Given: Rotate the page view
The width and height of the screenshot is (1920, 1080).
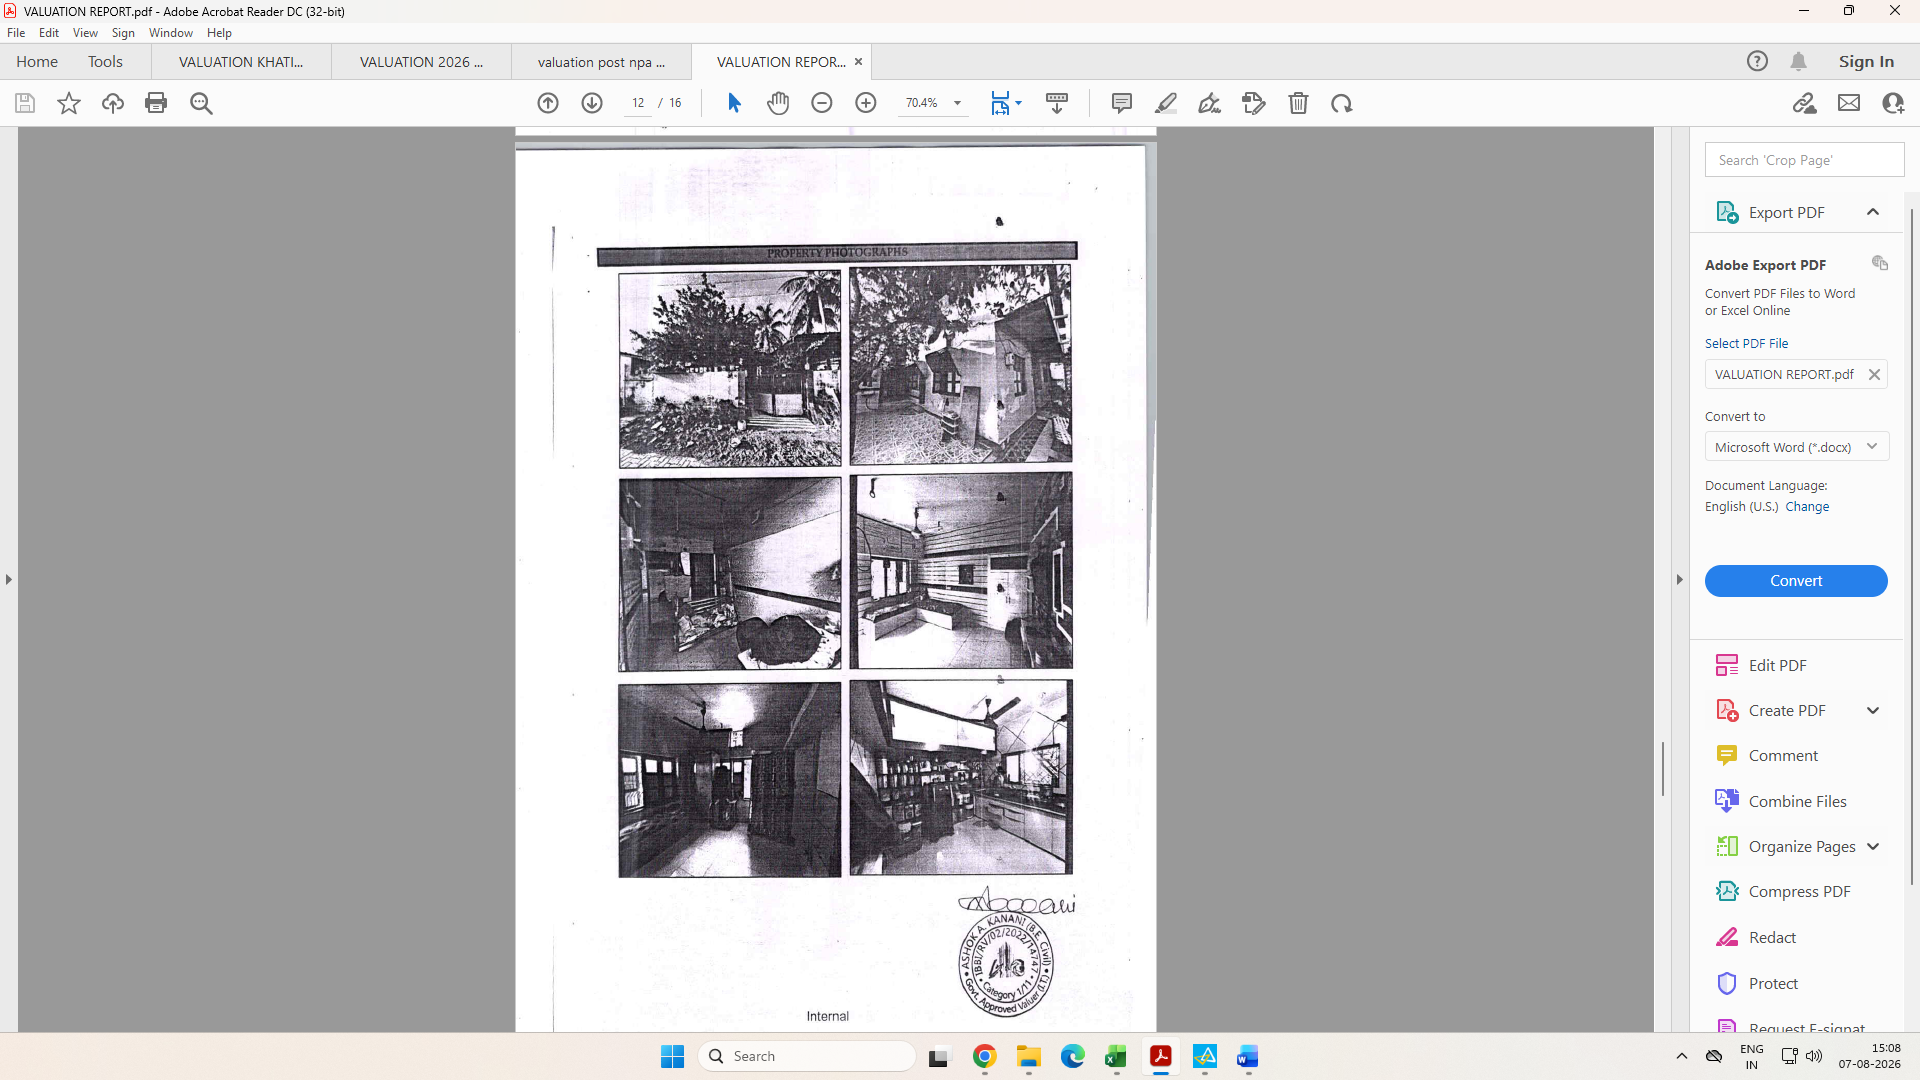Looking at the screenshot, I should click(1342, 103).
